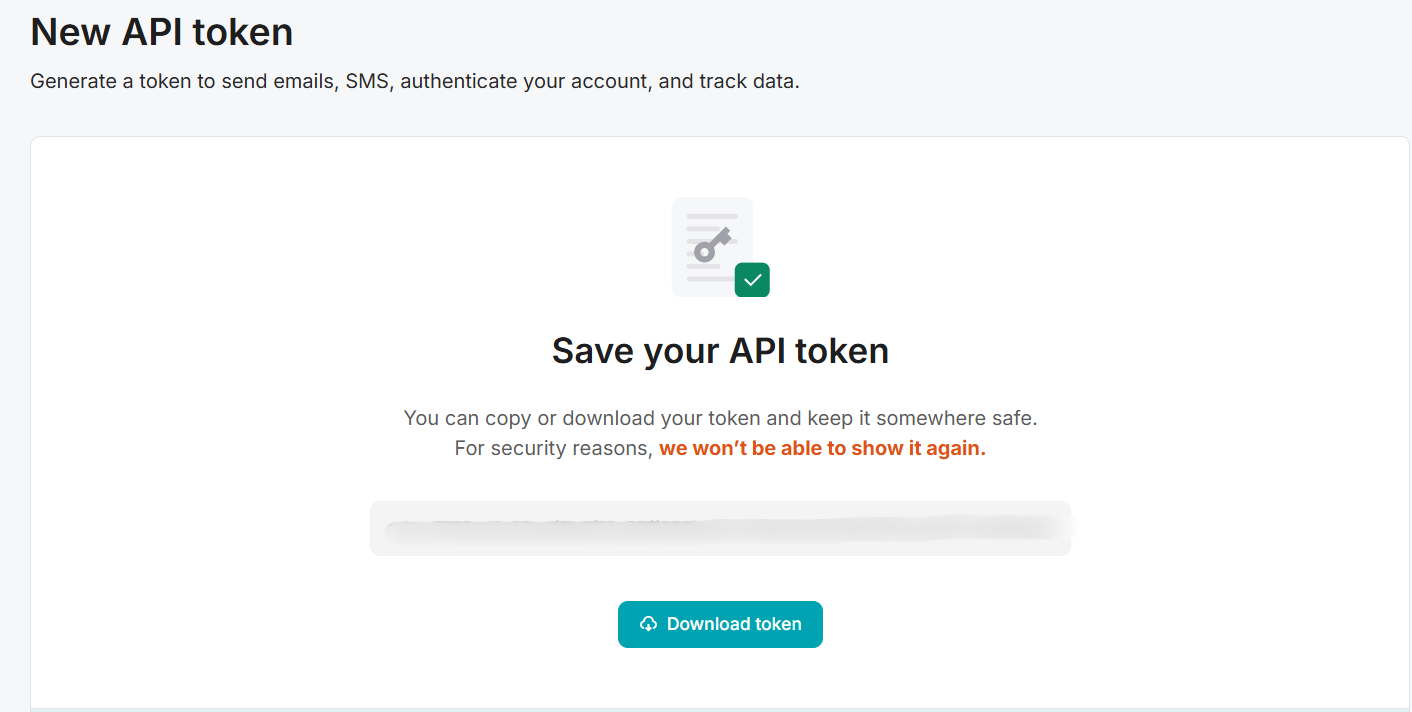Viewport: 1412px width, 712px height.
Task: Click the Download token button
Action: click(720, 623)
